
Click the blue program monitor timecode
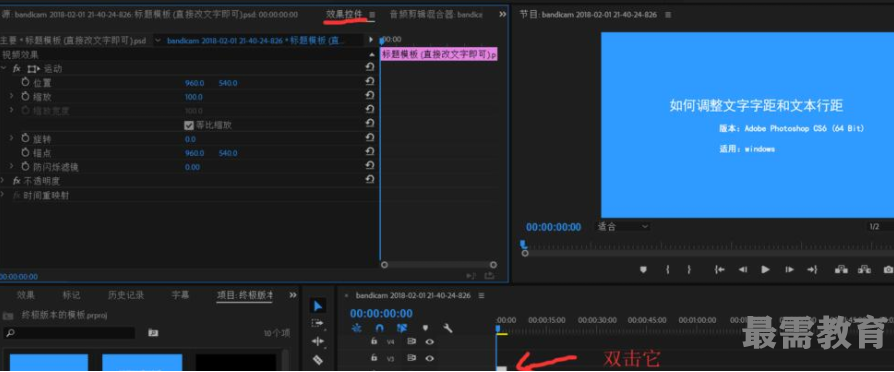pos(554,227)
